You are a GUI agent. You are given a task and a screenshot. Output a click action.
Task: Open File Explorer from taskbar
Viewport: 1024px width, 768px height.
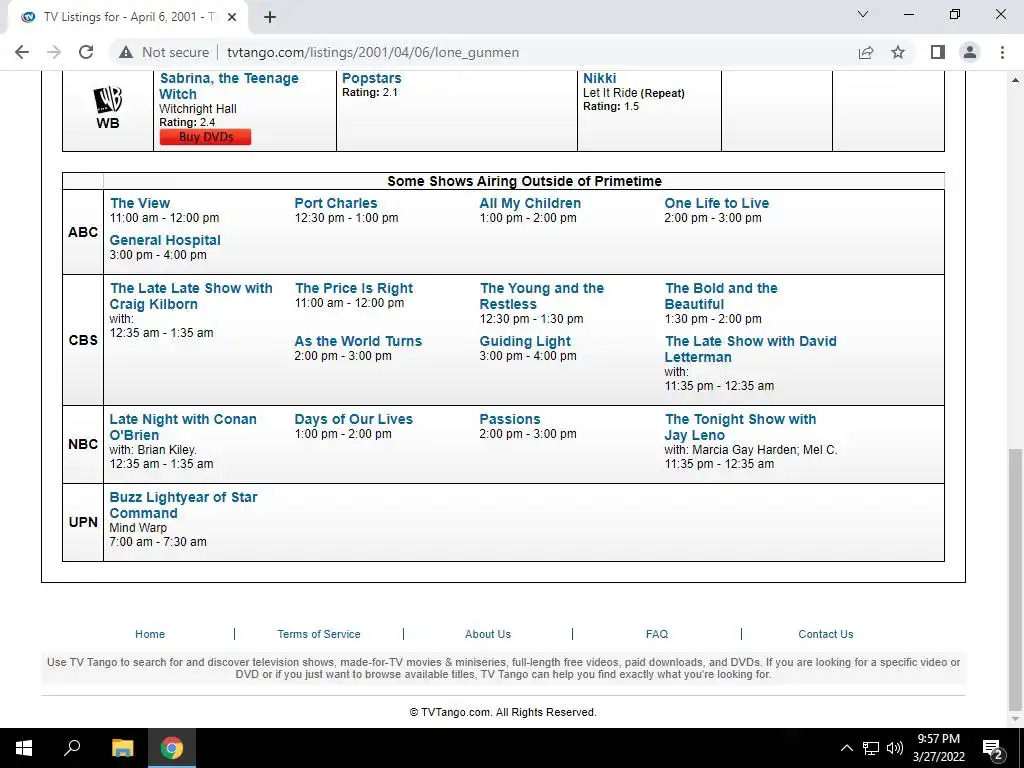coord(122,748)
